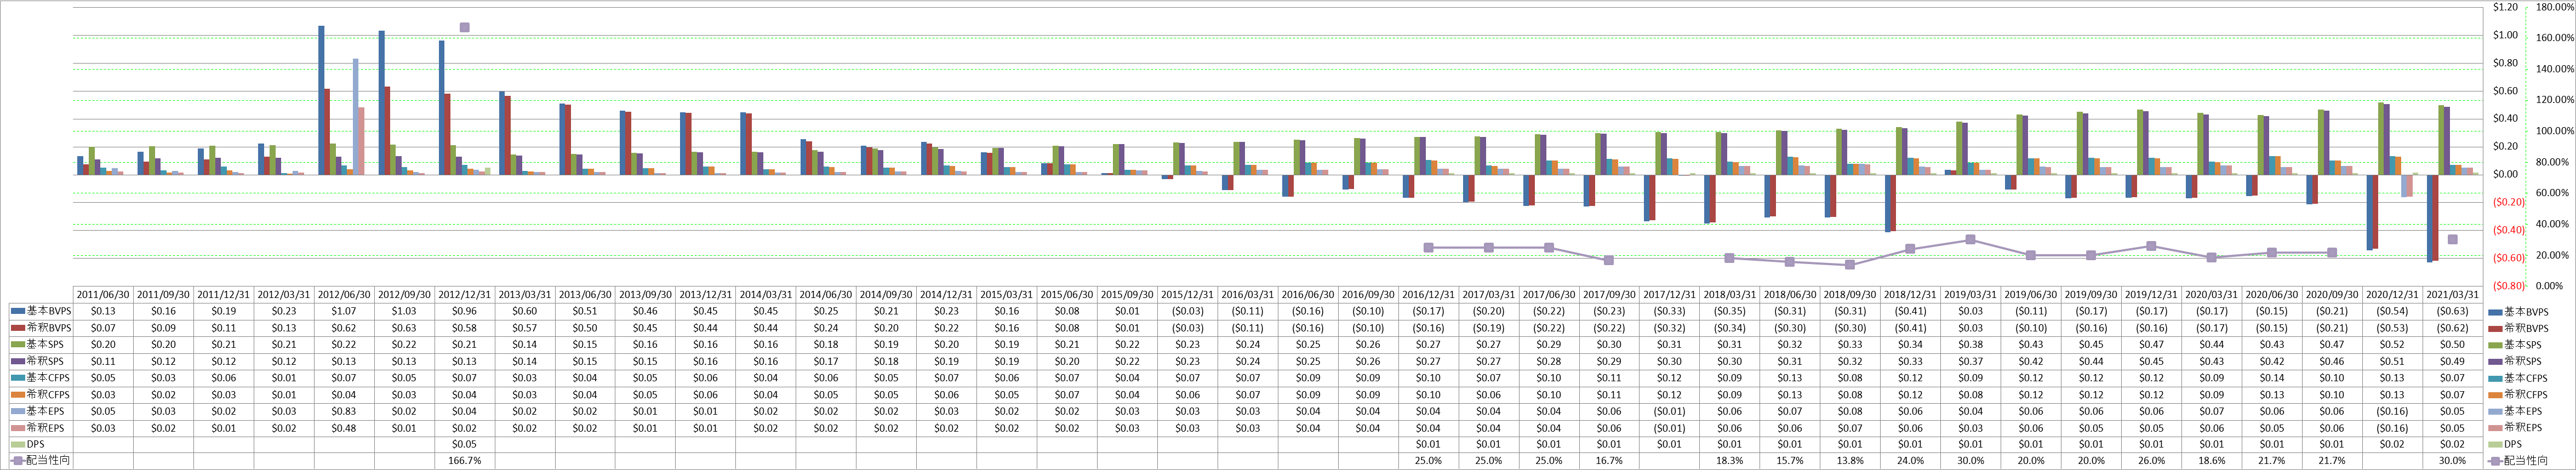Click the $0.48 希釈EPS cell for 2012/06/30
The height and width of the screenshot is (470, 2576).
click(x=345, y=428)
